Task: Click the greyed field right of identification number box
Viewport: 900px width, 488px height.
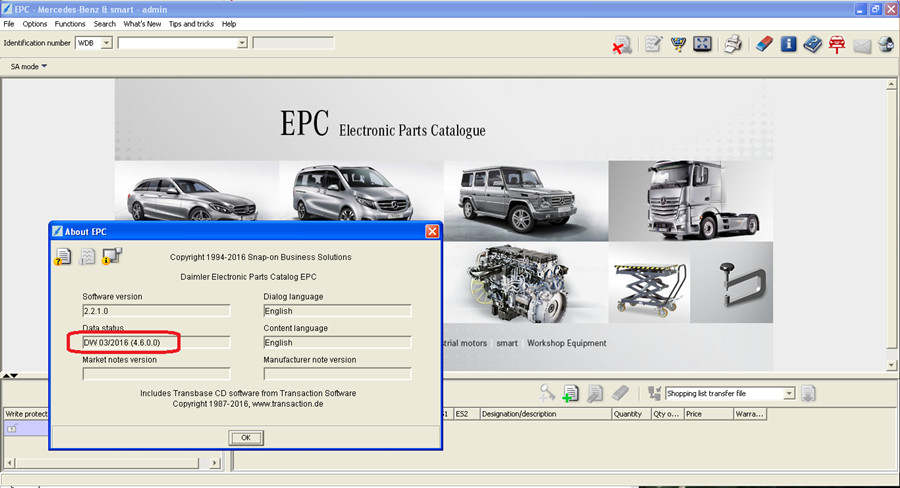Action: click(293, 43)
